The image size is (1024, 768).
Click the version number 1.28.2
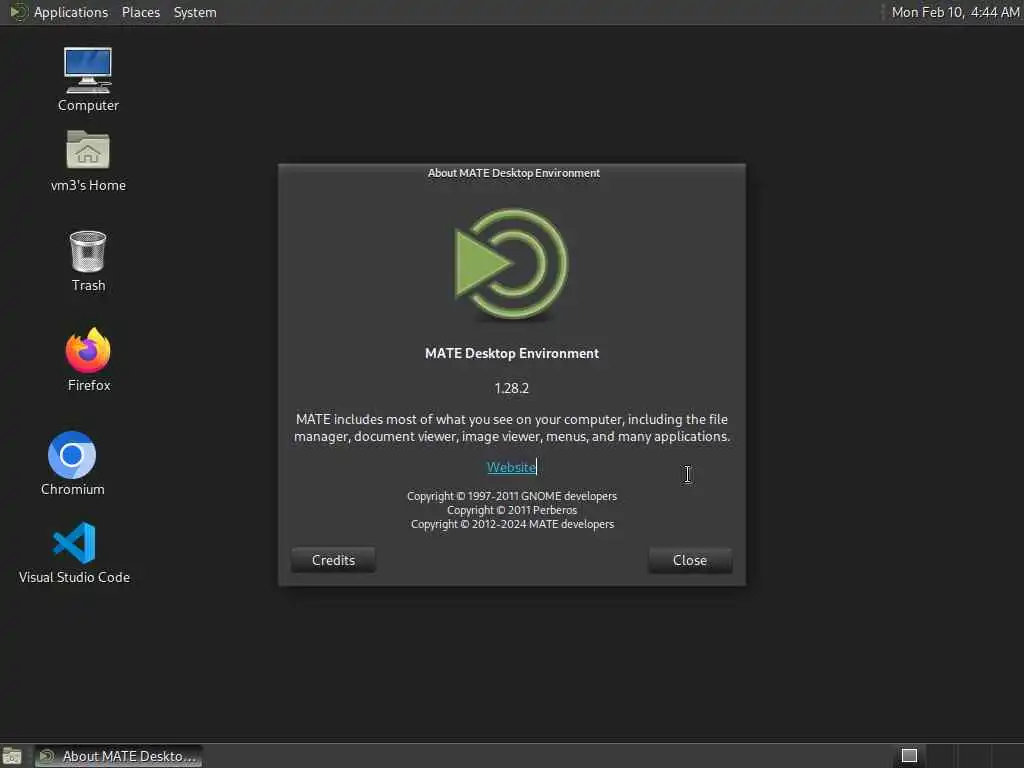coord(511,388)
